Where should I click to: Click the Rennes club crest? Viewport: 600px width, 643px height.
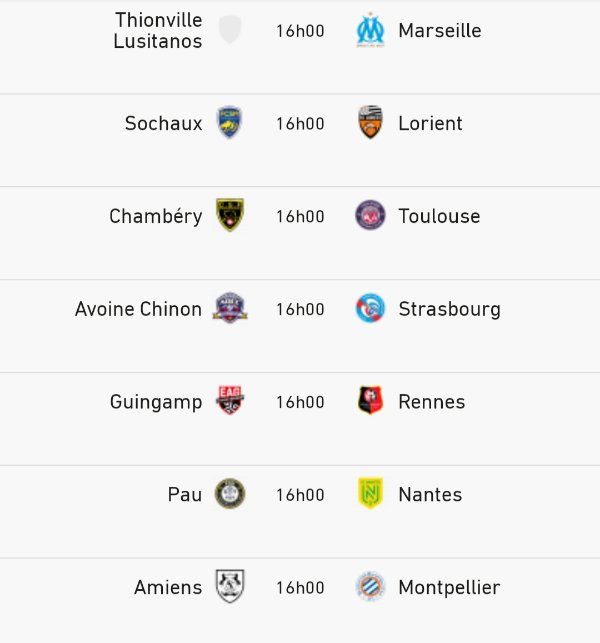point(370,400)
